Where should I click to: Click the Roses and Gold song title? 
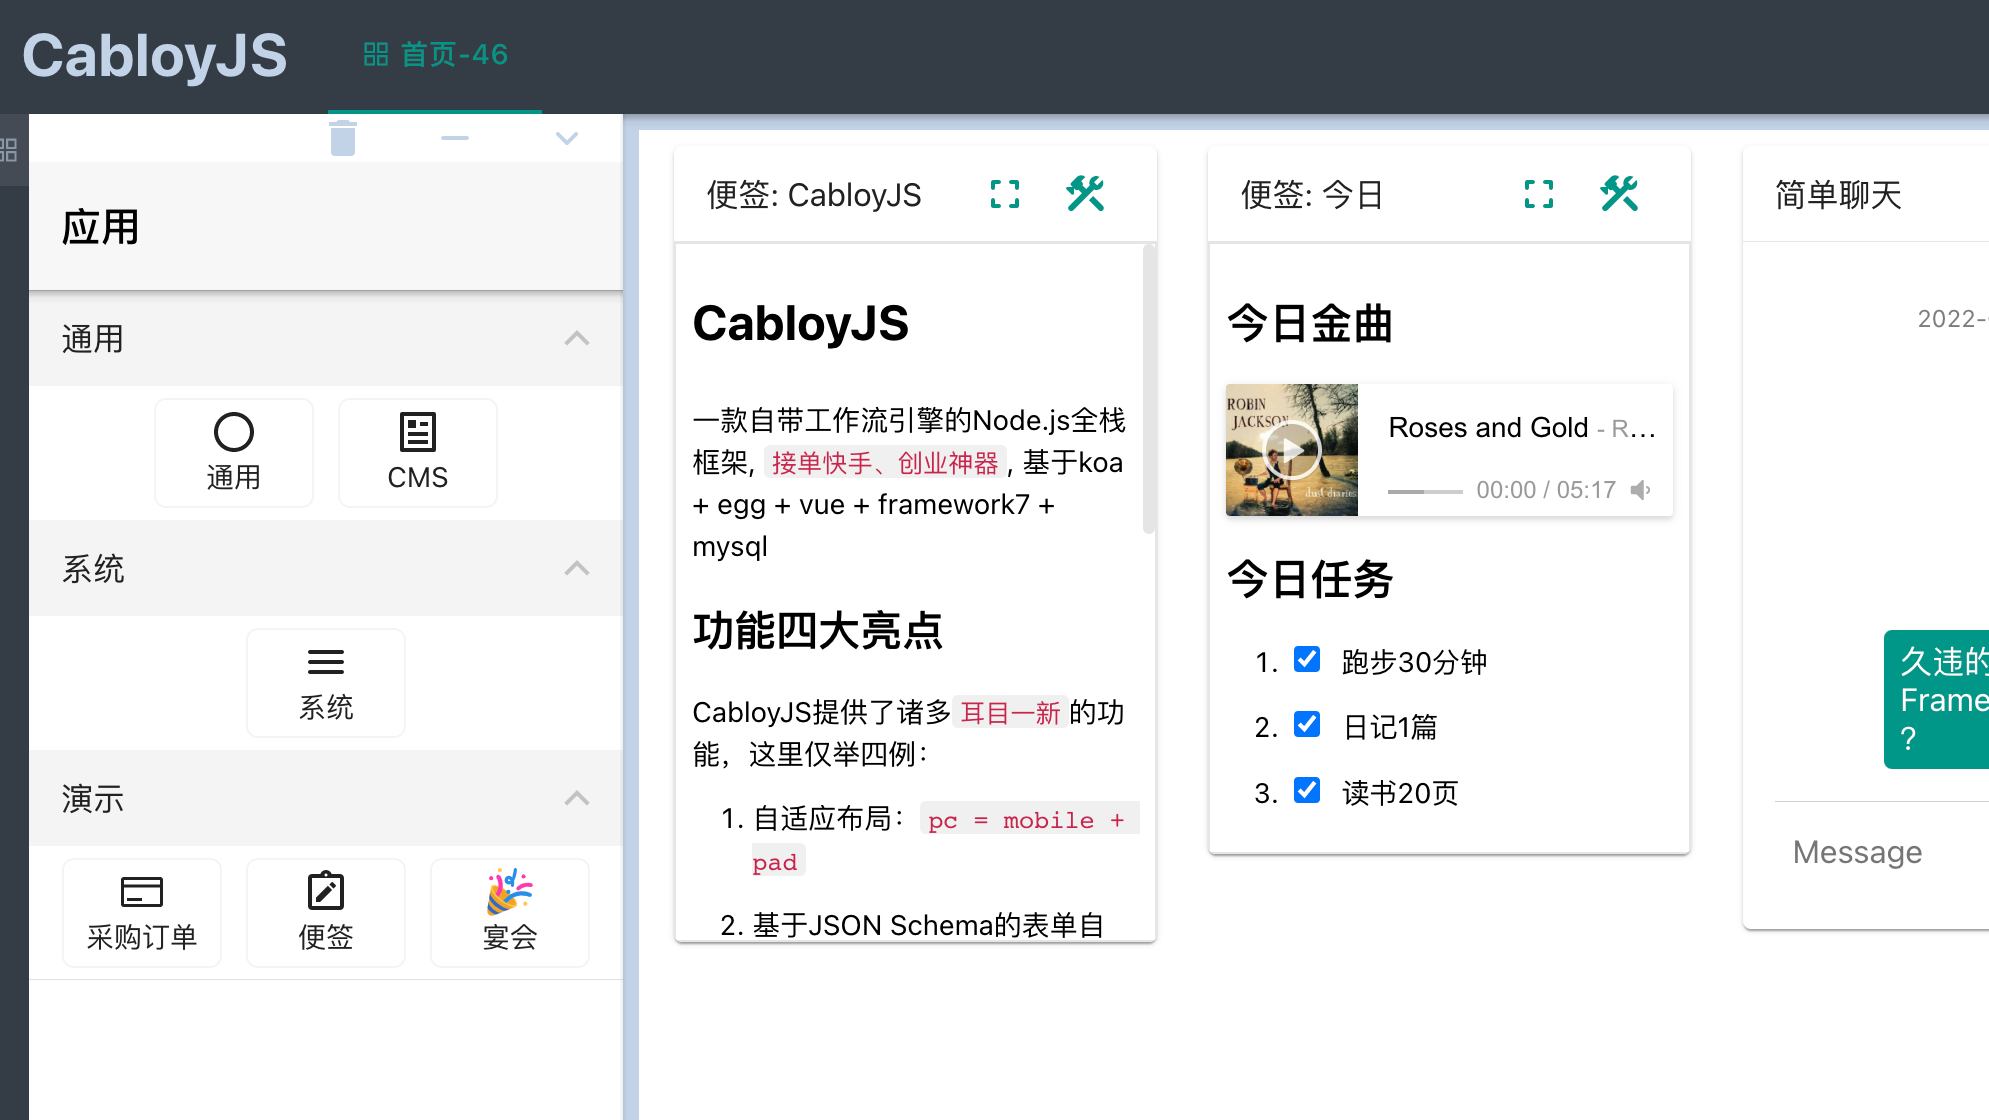point(1488,428)
